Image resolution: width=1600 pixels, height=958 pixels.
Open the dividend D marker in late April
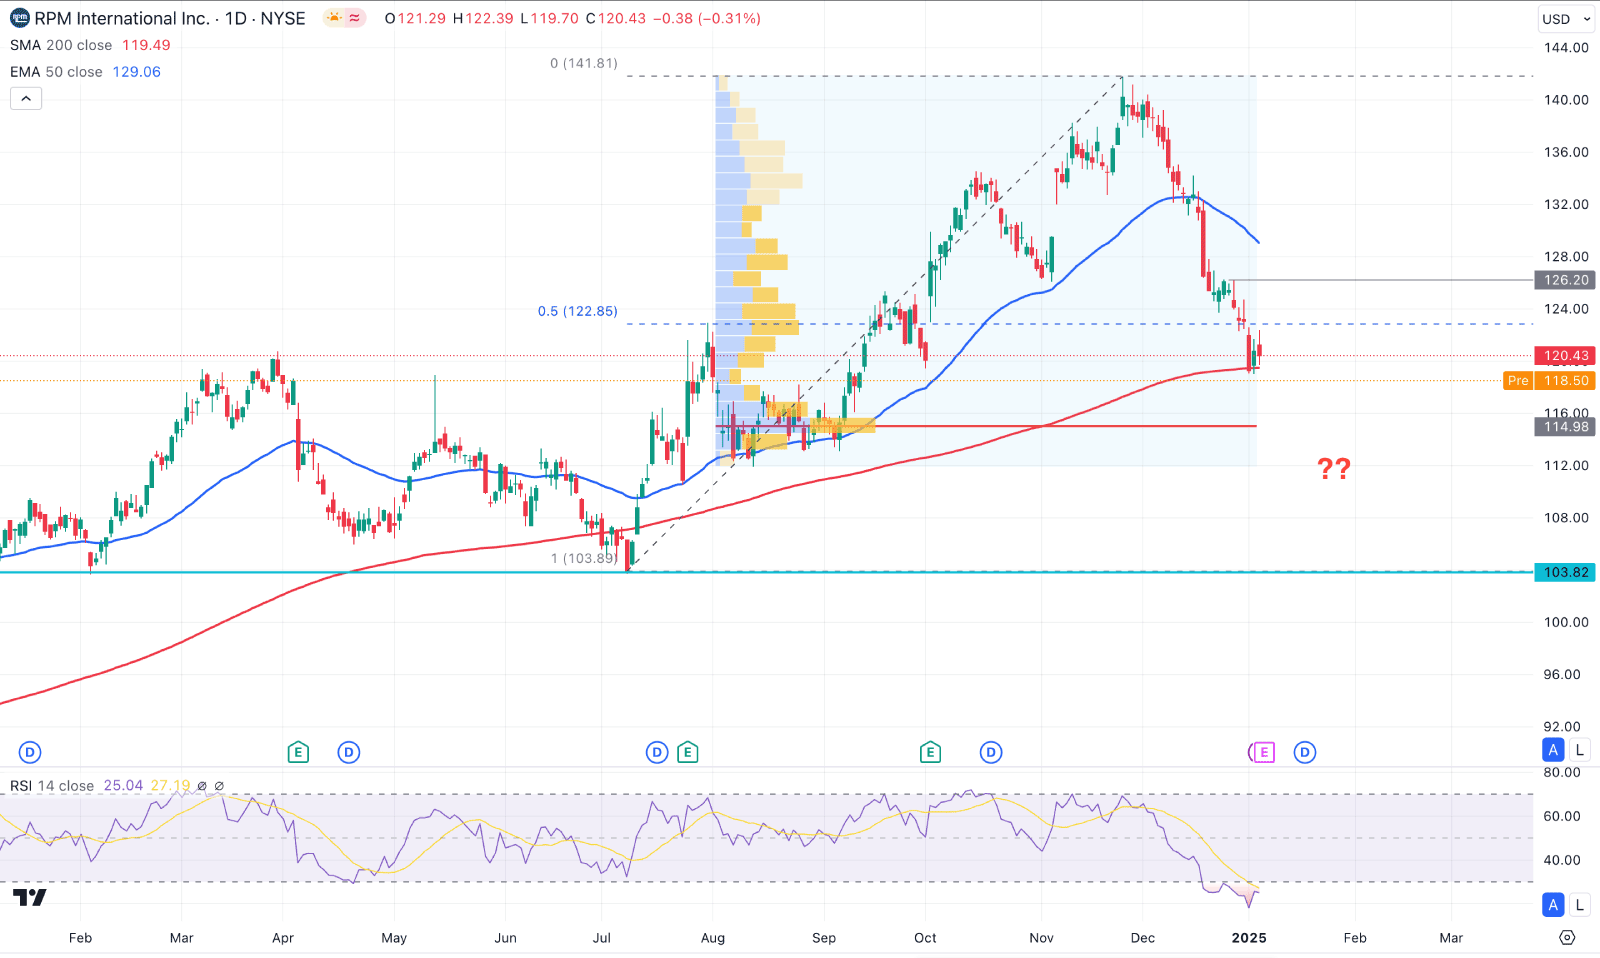pyautogui.click(x=348, y=752)
